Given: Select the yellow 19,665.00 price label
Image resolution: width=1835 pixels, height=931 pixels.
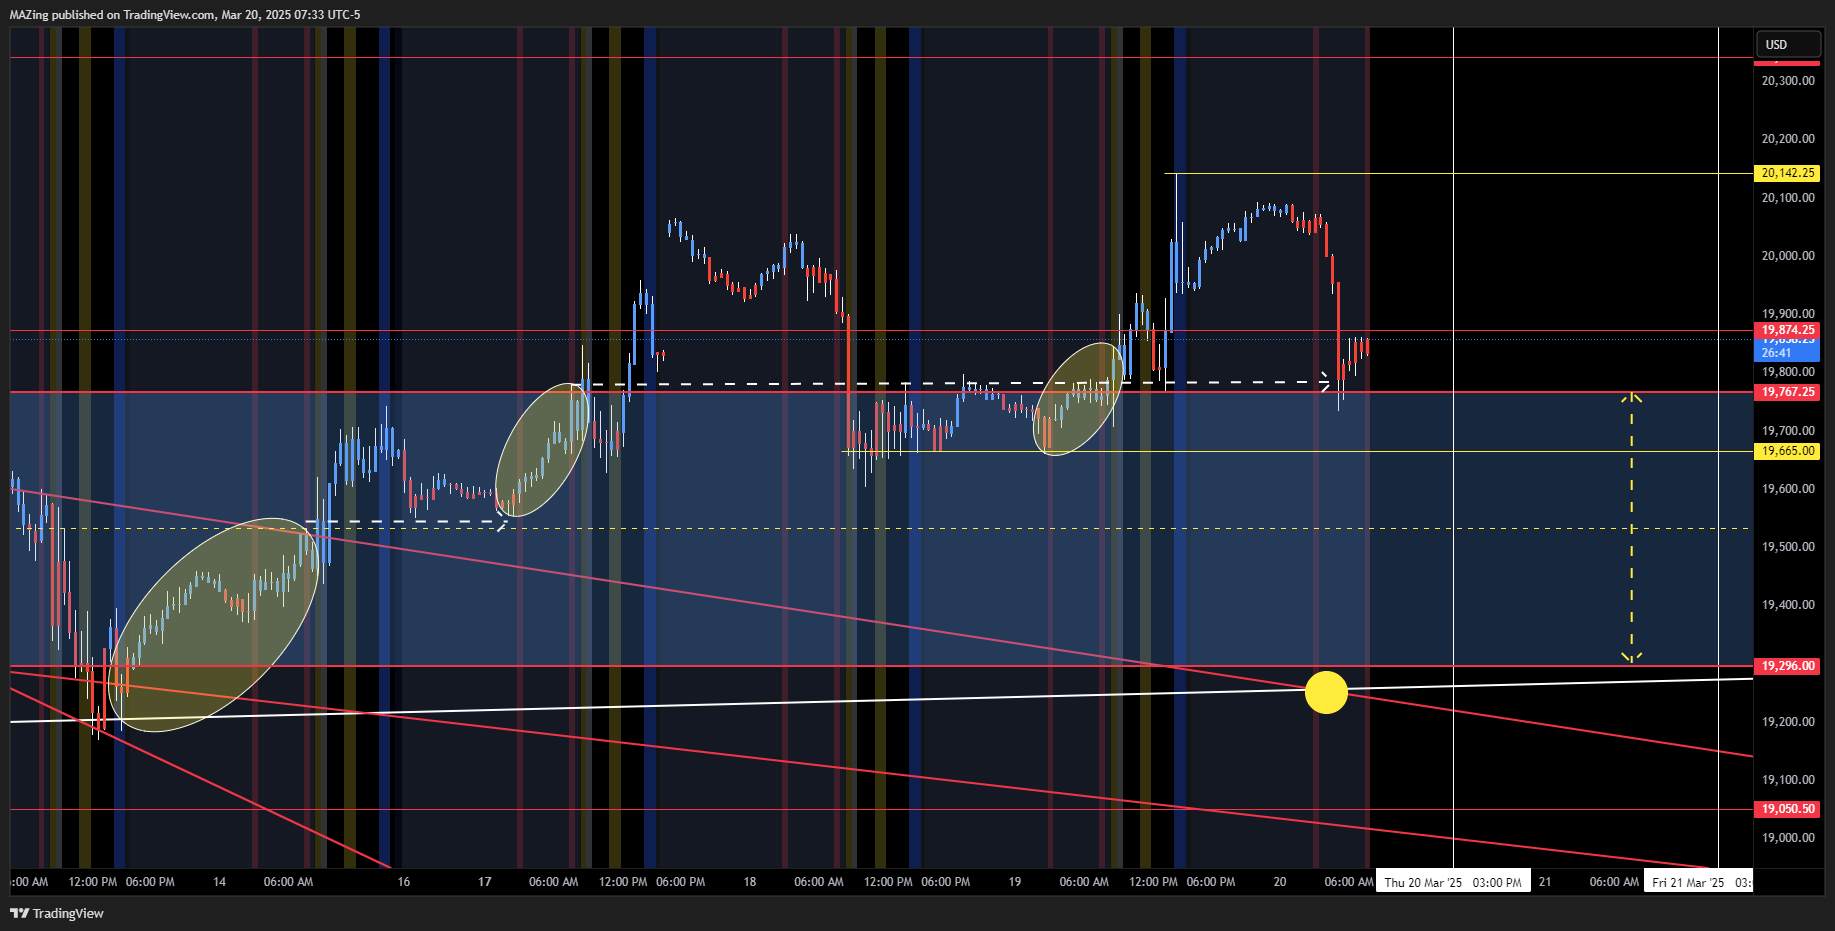Looking at the screenshot, I should (1787, 451).
